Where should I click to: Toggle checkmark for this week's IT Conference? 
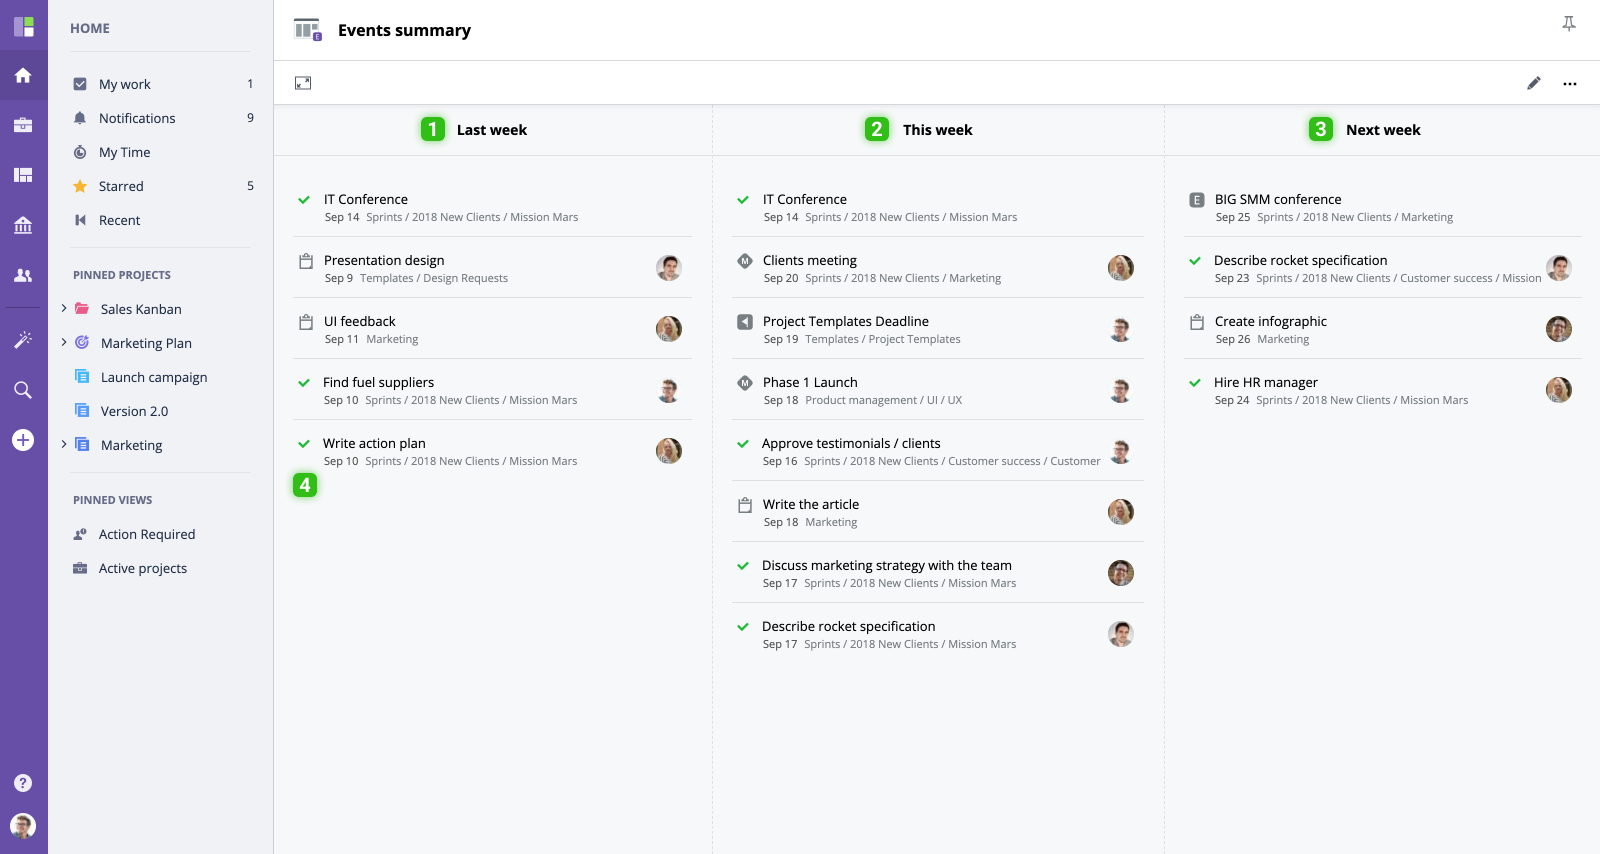click(743, 200)
